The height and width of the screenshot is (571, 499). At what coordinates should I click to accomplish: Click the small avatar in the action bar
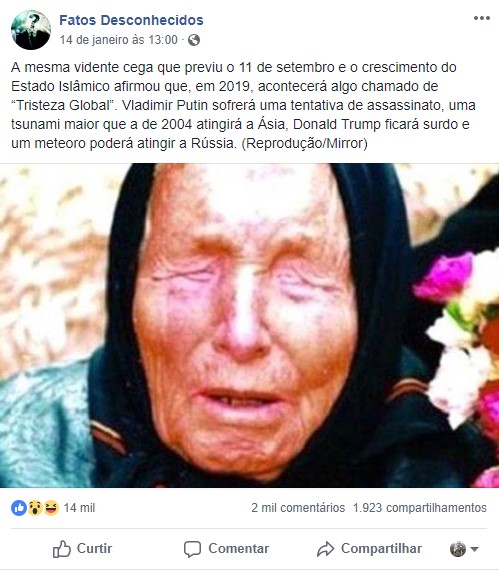click(x=458, y=549)
